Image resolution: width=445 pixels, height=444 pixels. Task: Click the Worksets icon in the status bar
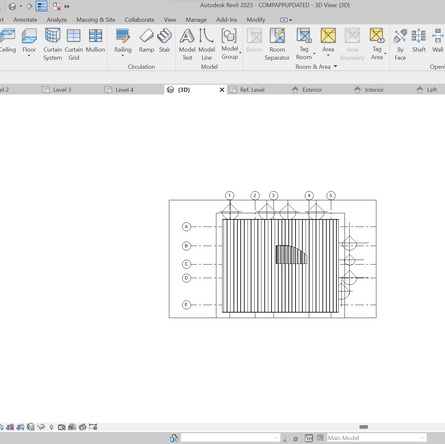click(174, 438)
